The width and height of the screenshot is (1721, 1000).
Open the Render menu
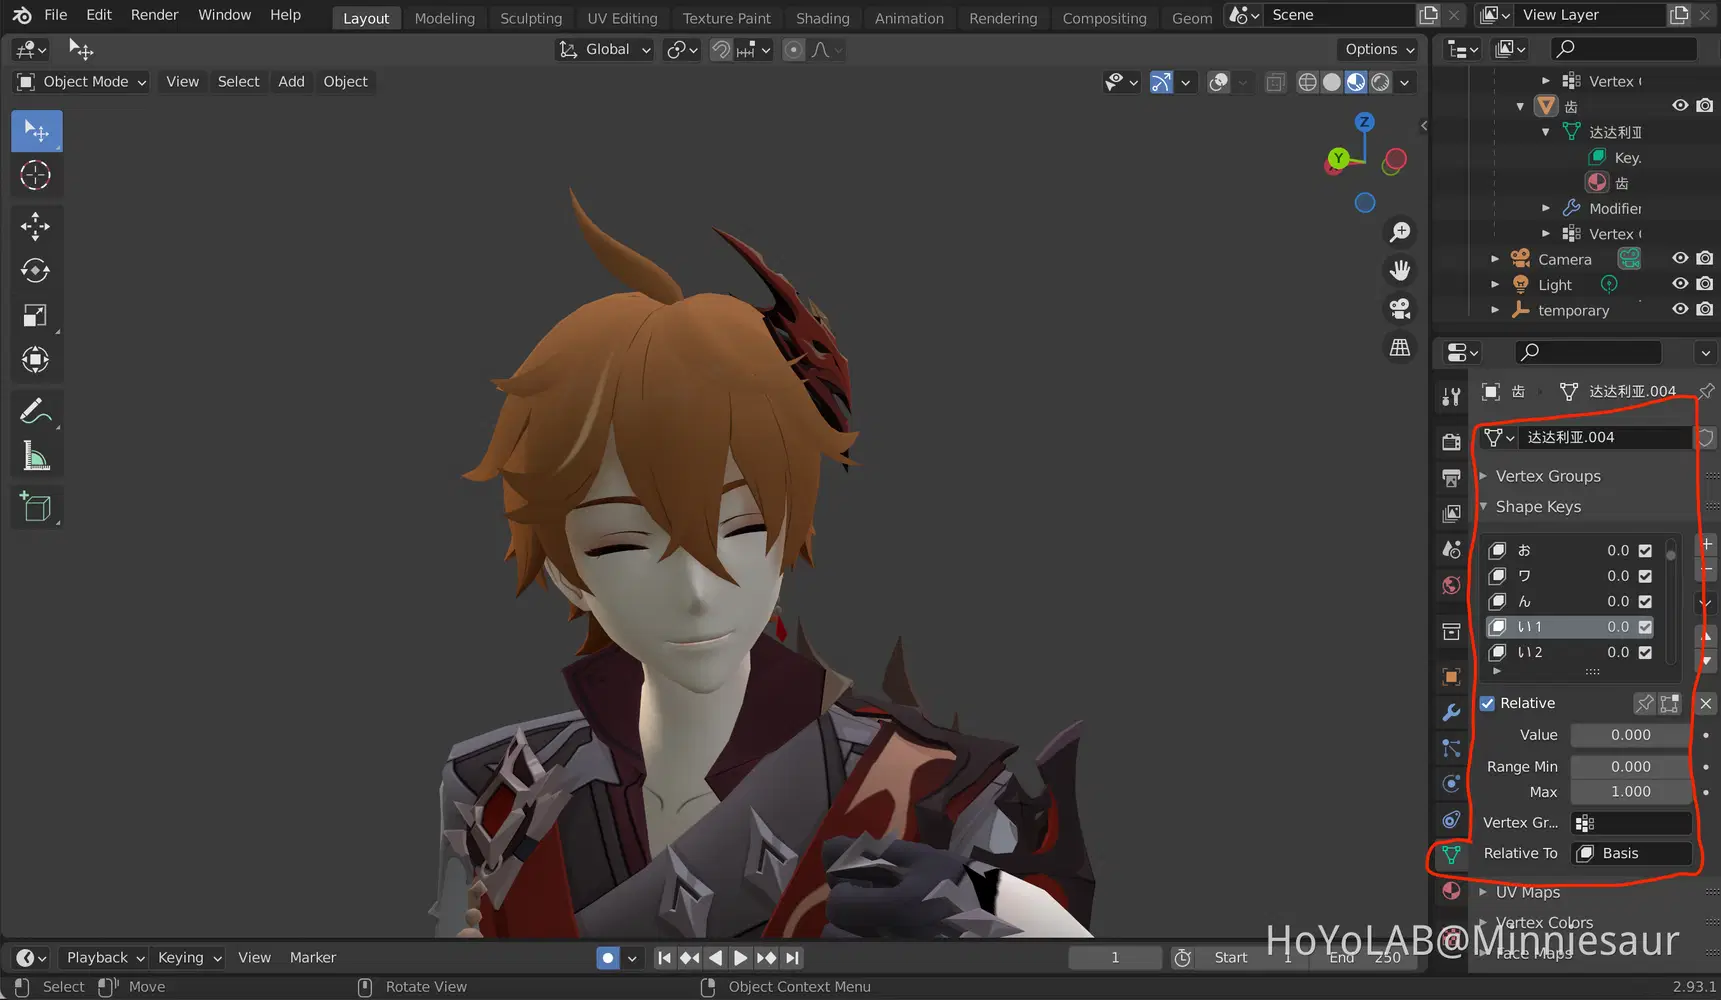pos(154,15)
